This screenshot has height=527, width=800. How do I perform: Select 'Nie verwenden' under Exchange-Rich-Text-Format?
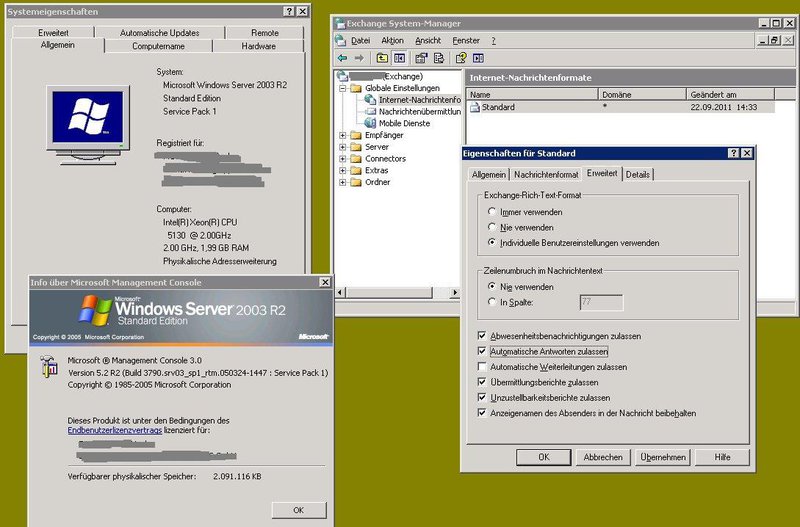[492, 227]
